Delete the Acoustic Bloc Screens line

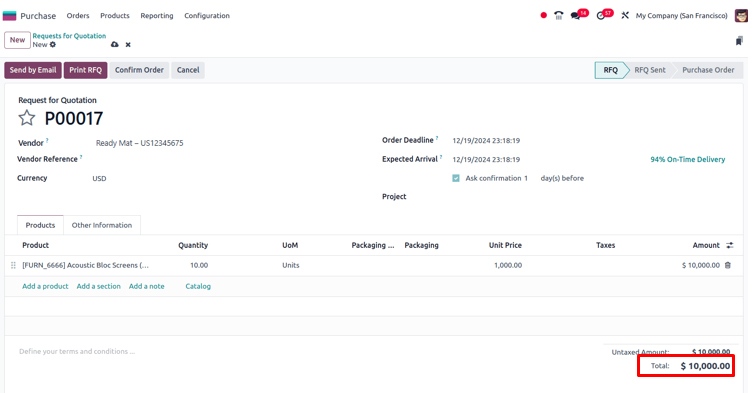pos(728,265)
